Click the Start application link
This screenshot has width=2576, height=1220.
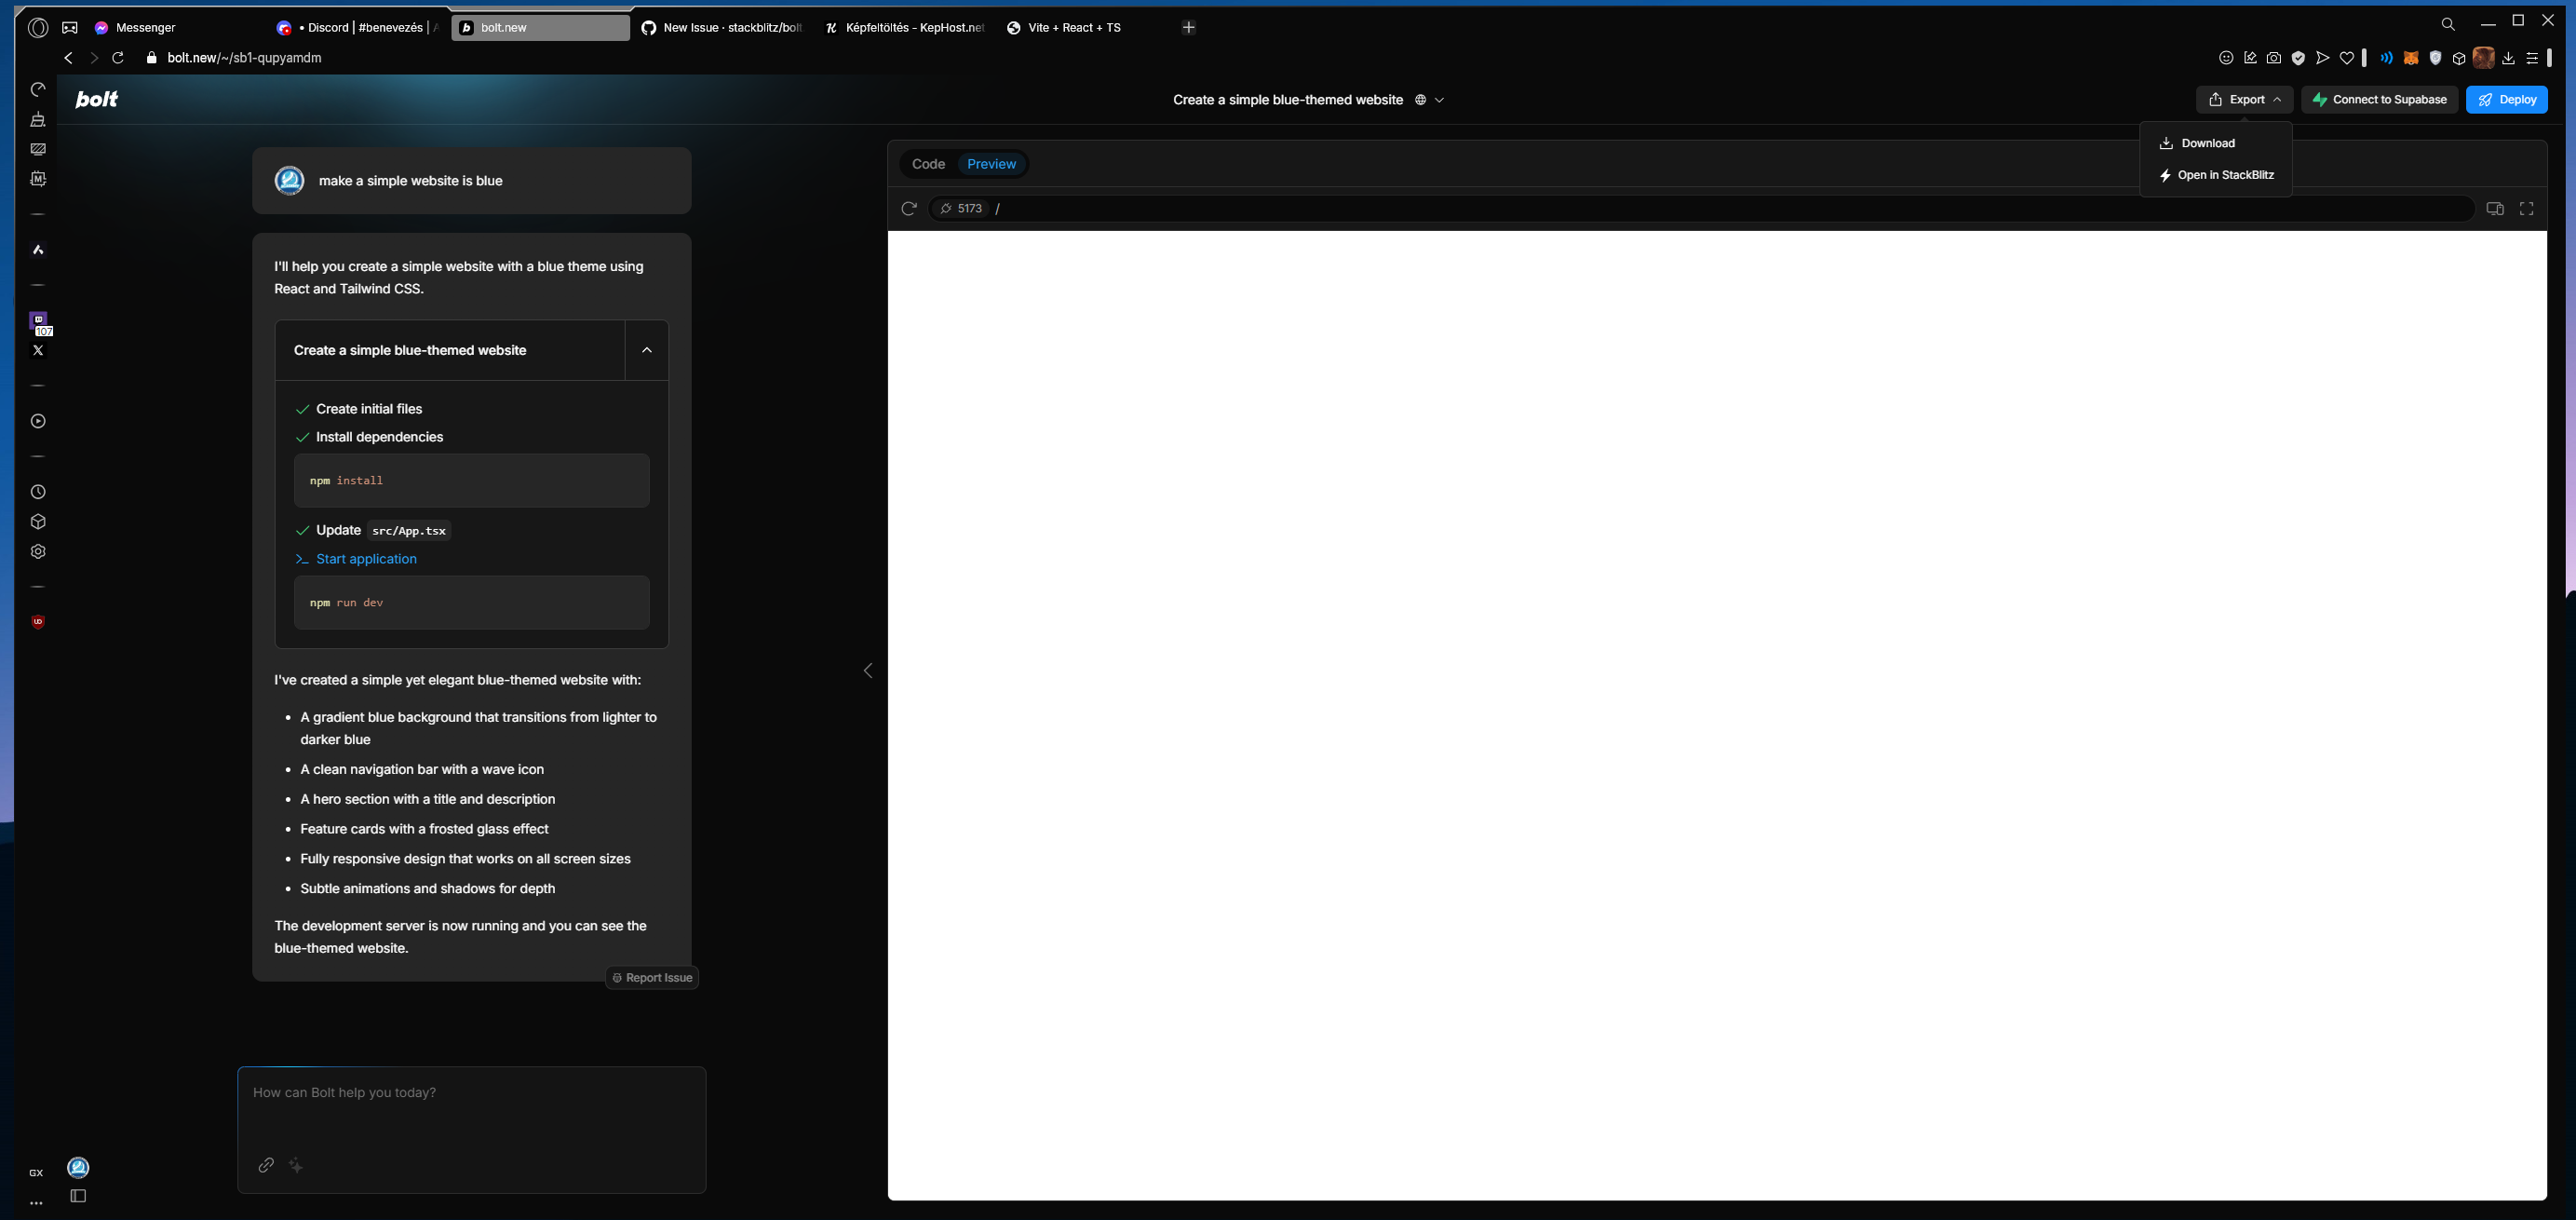(x=365, y=558)
